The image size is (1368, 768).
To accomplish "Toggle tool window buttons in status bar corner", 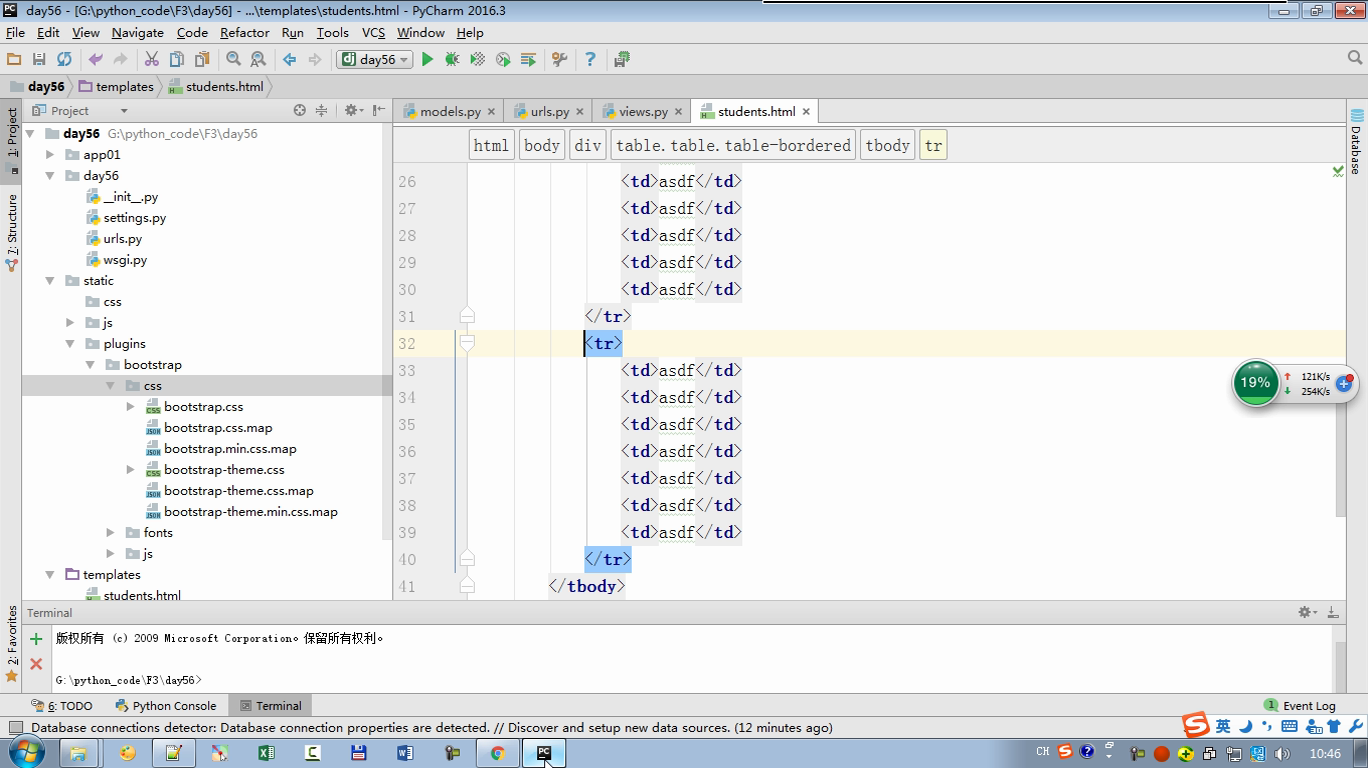I will tap(15, 728).
